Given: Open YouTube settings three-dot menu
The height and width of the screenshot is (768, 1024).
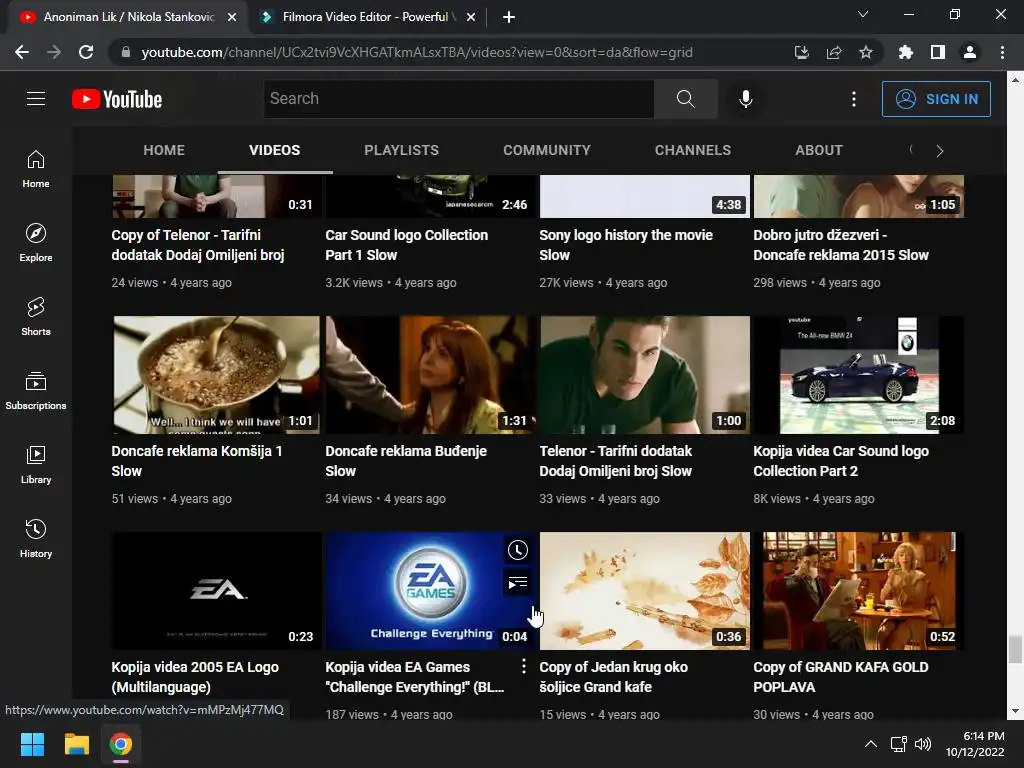Looking at the screenshot, I should [x=854, y=99].
